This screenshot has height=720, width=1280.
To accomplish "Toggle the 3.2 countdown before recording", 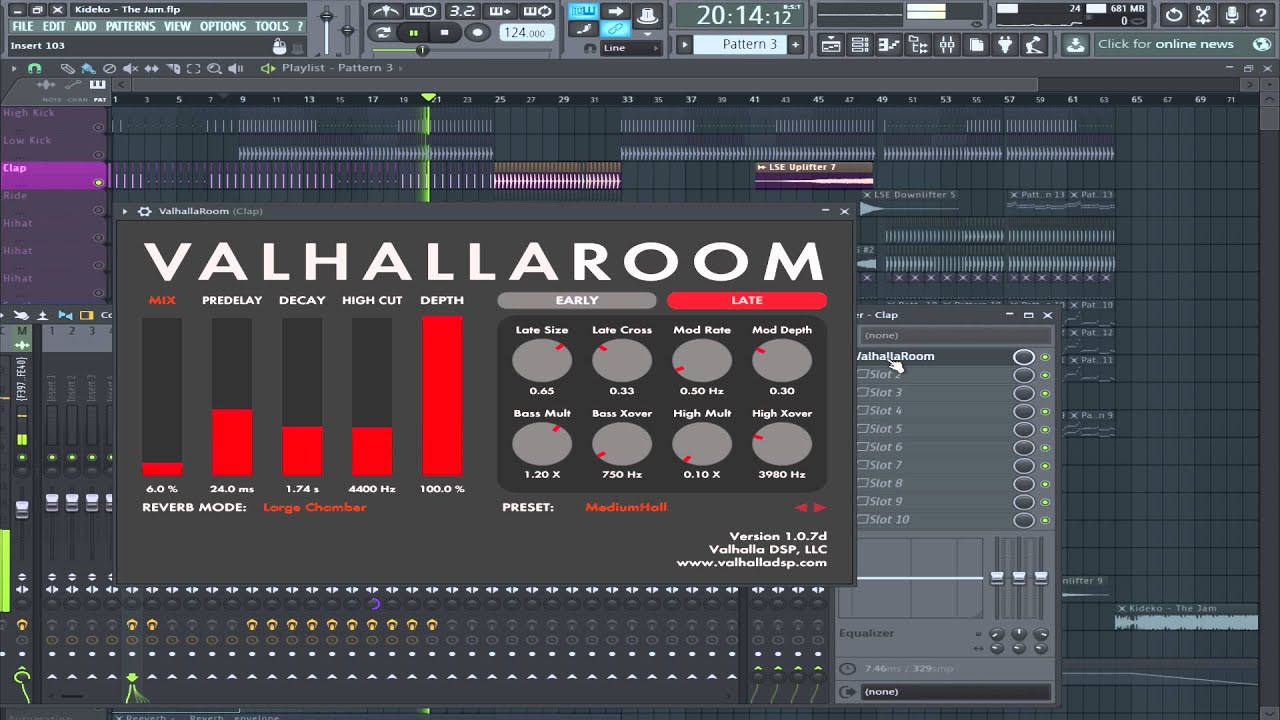I will pos(462,11).
